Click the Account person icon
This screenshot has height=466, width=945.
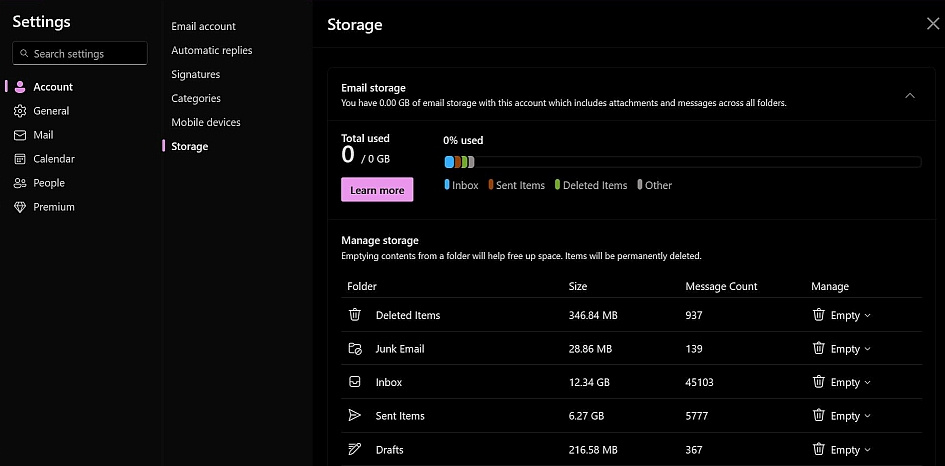pos(20,87)
